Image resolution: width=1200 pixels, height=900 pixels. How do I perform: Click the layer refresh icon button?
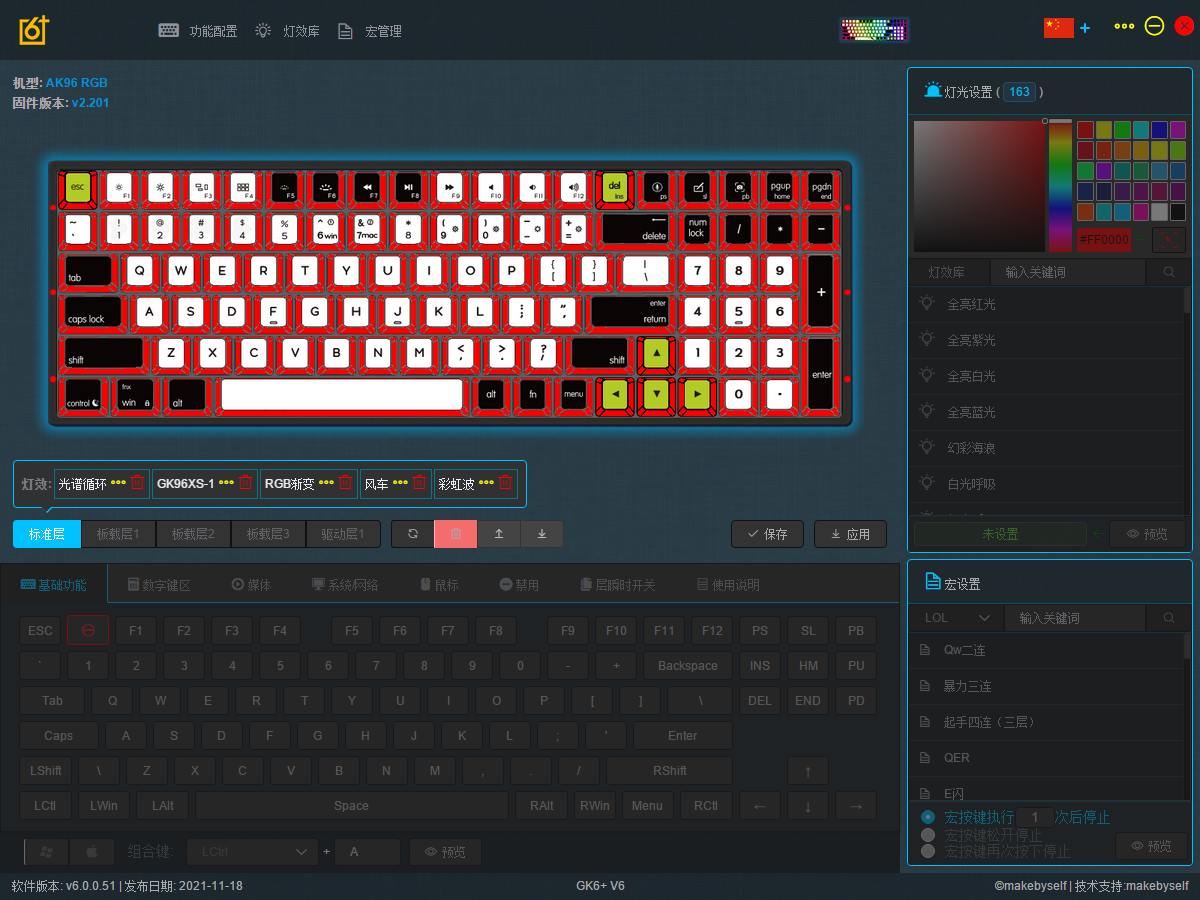pos(413,534)
